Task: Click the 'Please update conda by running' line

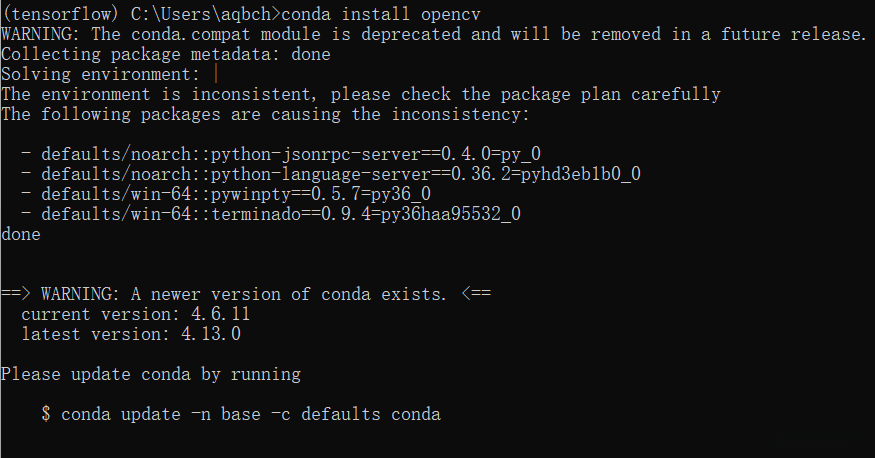Action: (x=150, y=374)
